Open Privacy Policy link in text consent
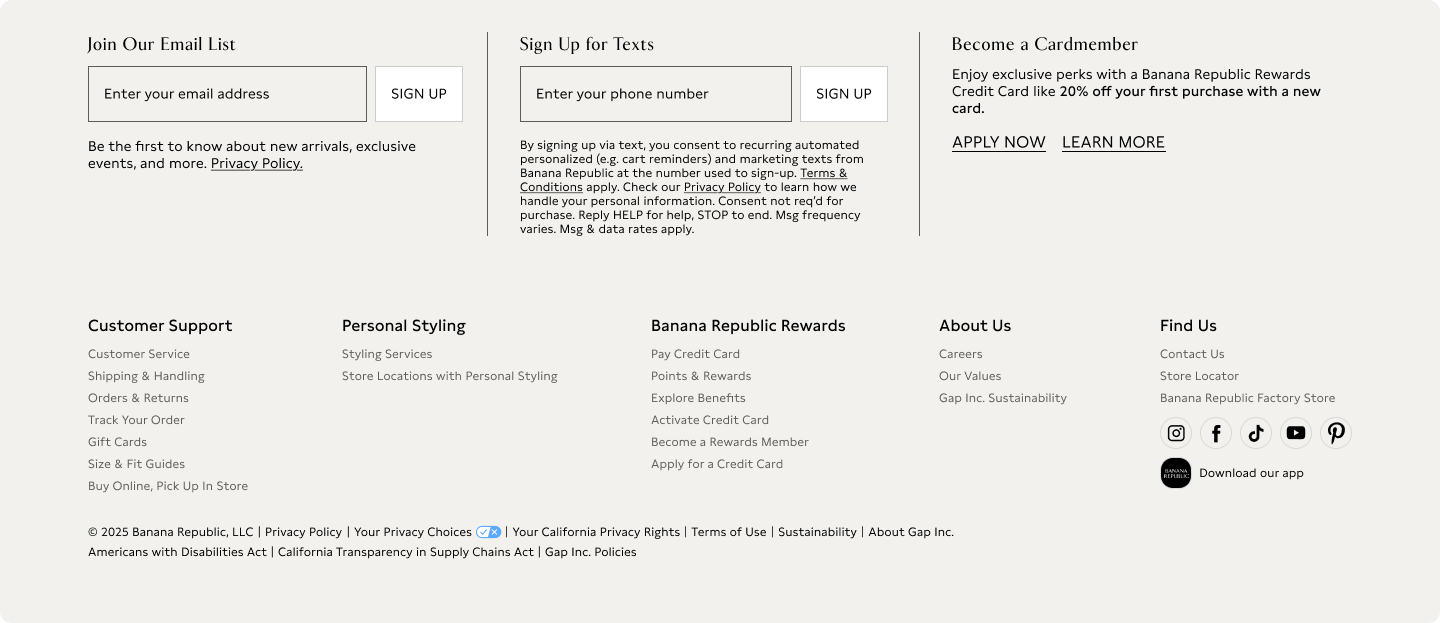The image size is (1440, 623). (722, 187)
